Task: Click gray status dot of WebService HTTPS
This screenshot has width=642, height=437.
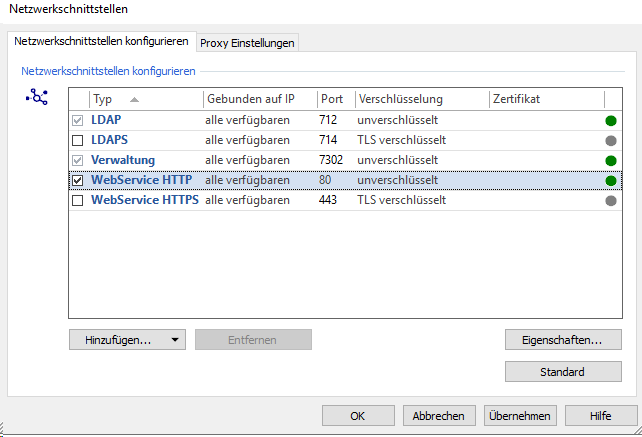Action: click(x=611, y=200)
